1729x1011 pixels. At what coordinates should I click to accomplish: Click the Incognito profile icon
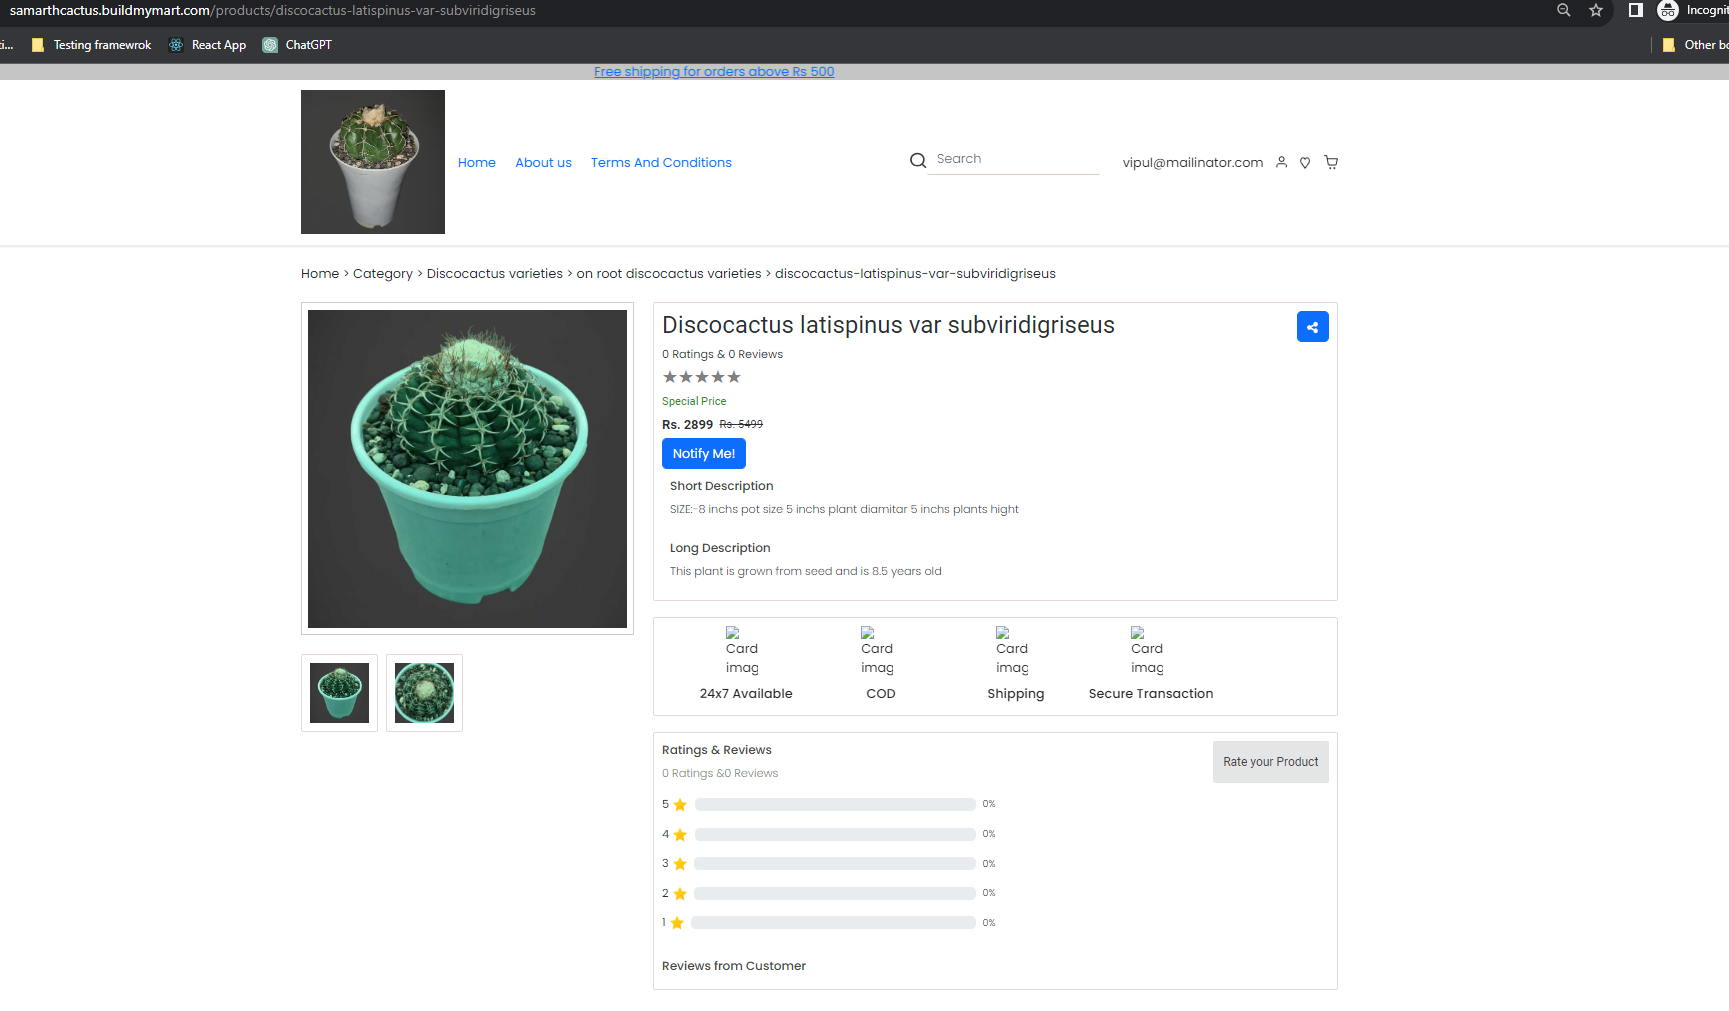(1668, 10)
